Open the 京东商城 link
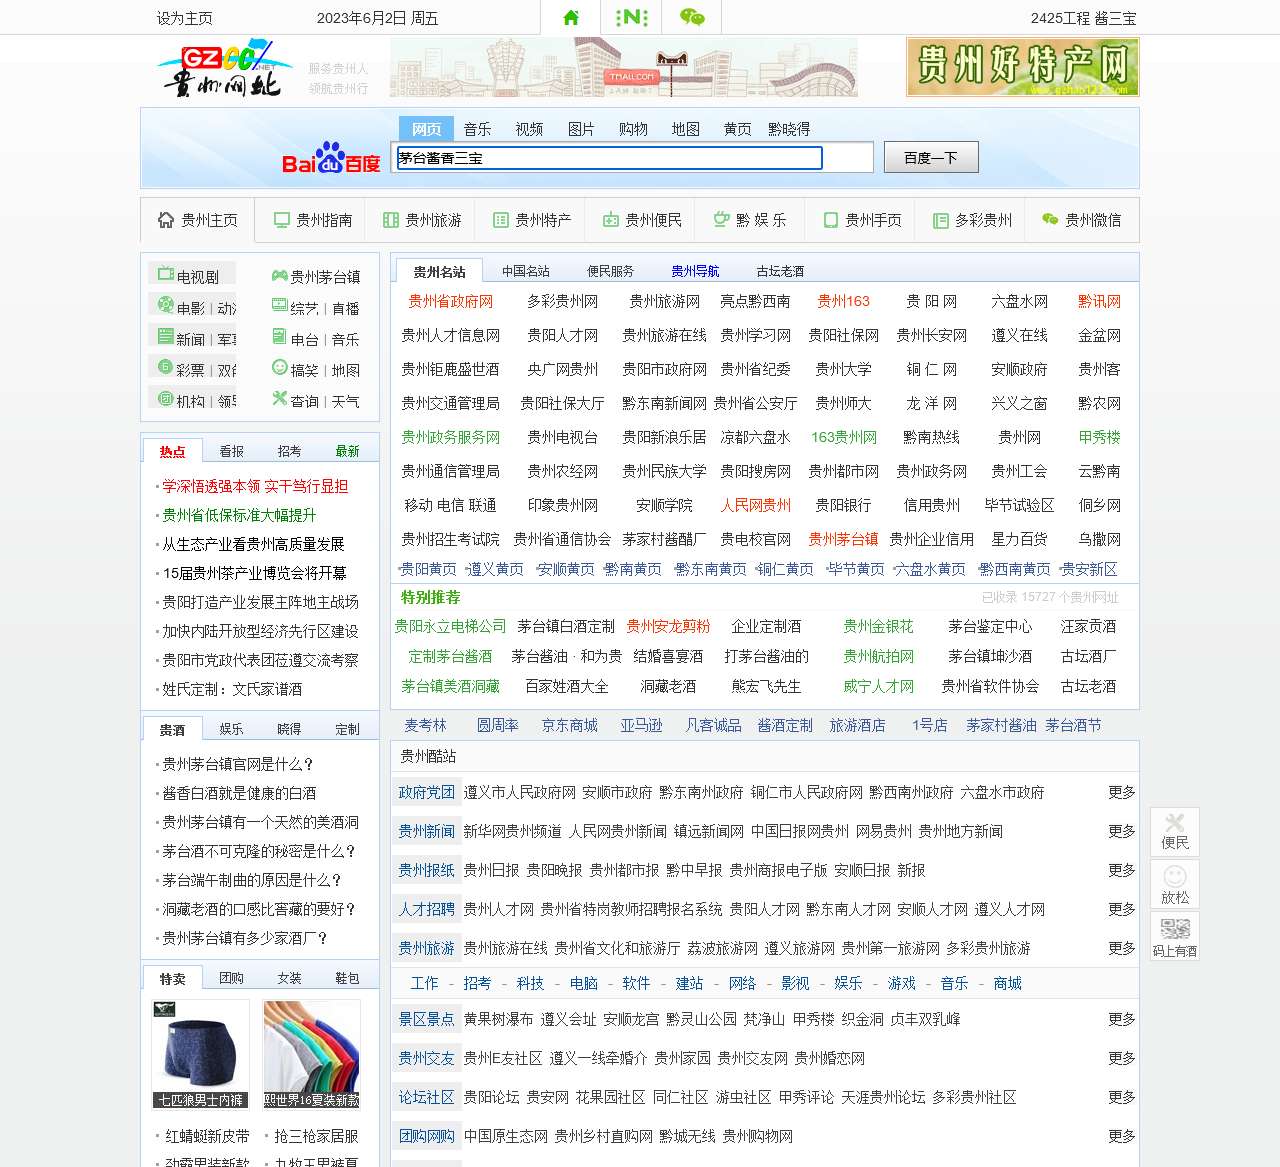 [x=570, y=725]
